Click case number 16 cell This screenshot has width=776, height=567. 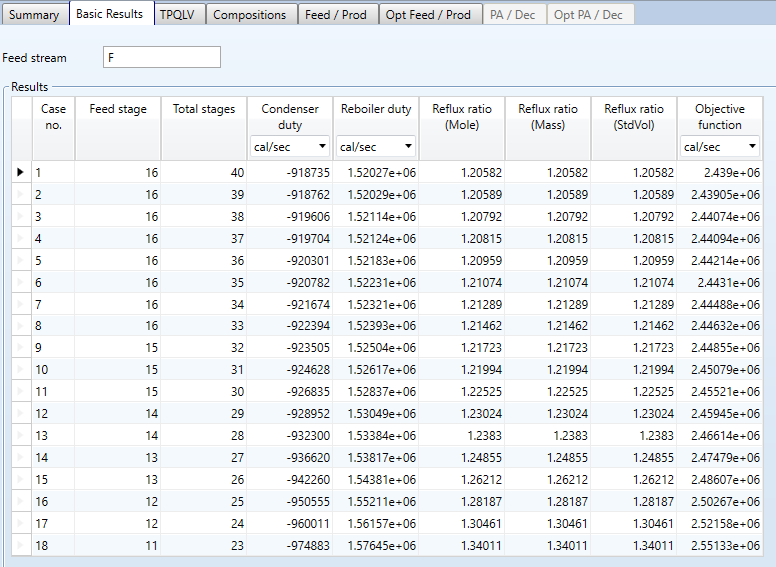(x=53, y=502)
